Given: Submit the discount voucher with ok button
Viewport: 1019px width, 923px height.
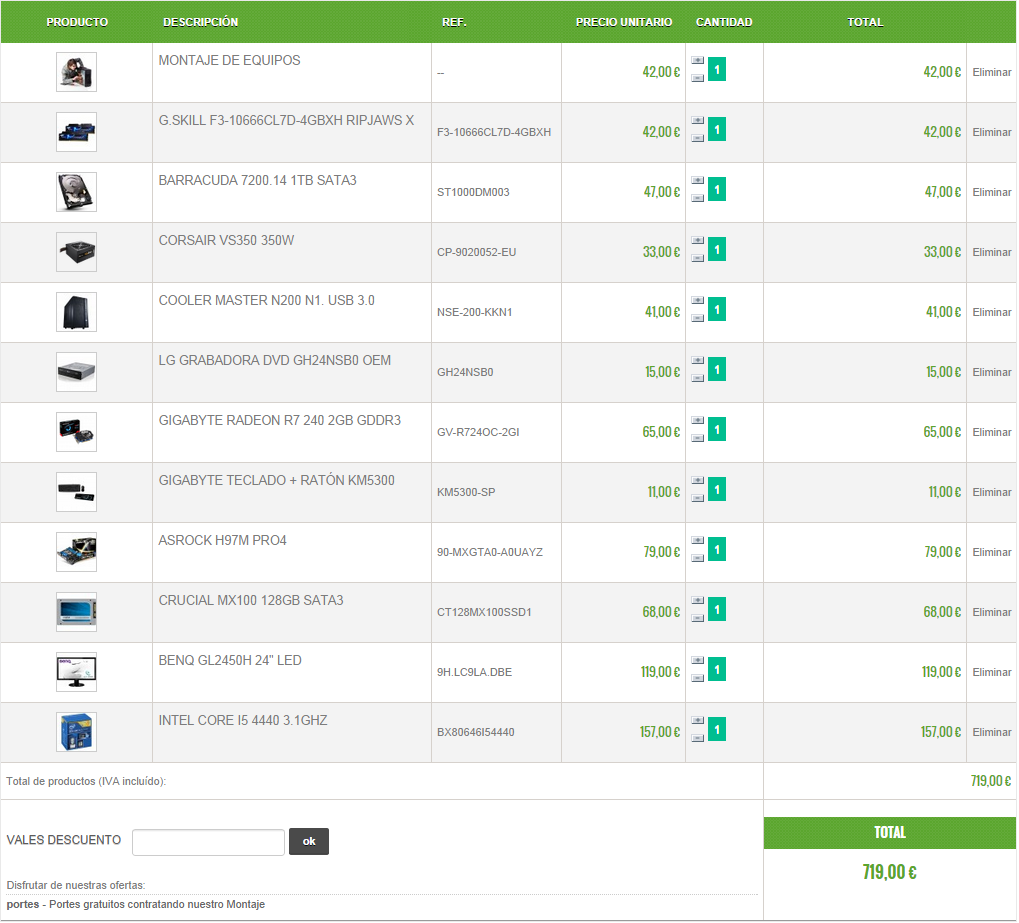Looking at the screenshot, I should pyautogui.click(x=309, y=842).
